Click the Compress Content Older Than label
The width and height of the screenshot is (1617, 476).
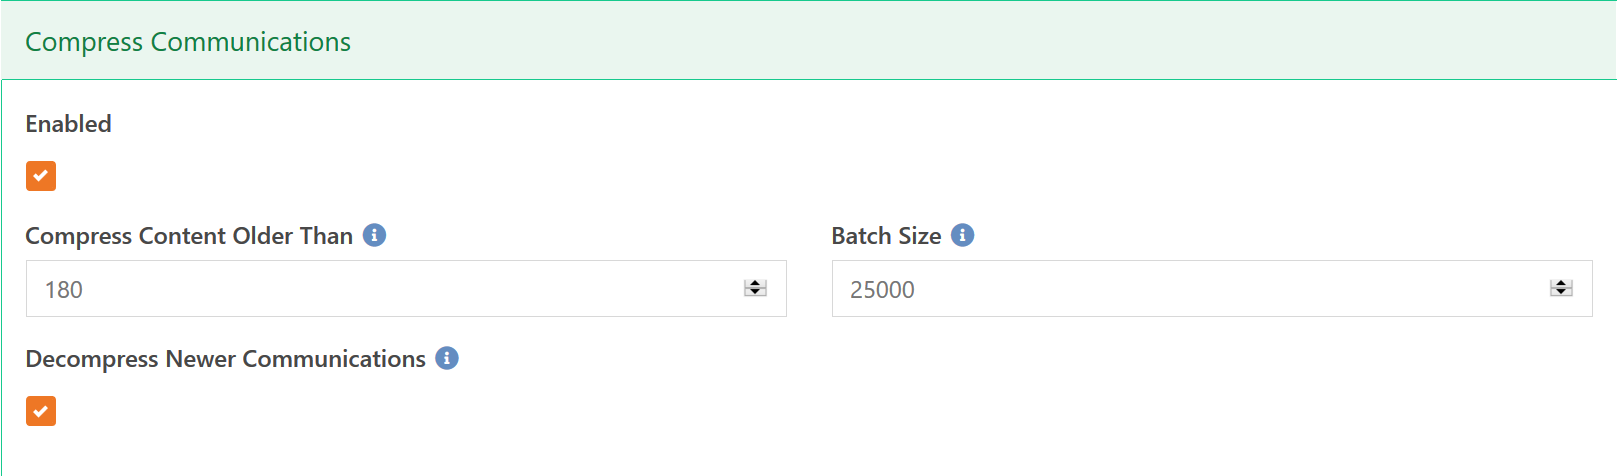189,236
